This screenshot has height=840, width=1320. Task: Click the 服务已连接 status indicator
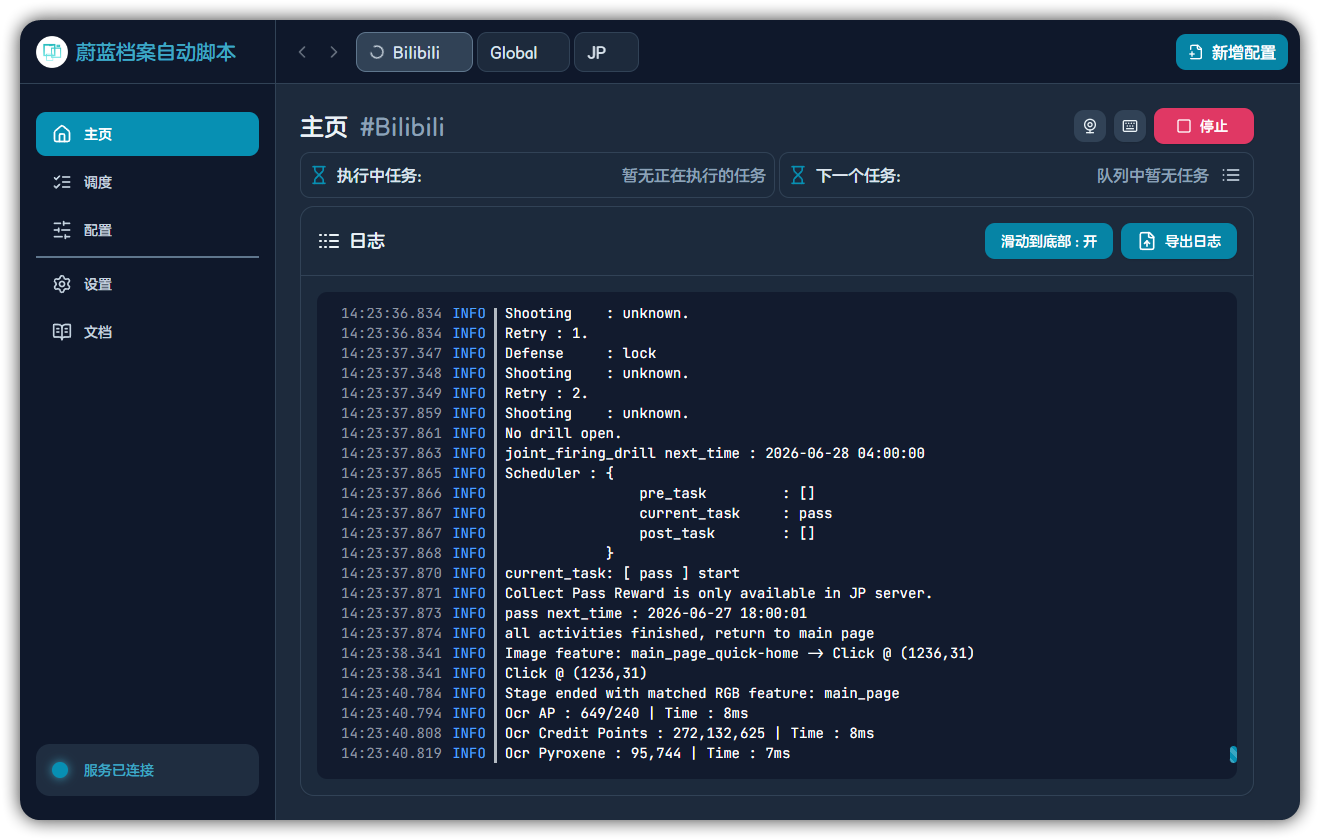147,770
